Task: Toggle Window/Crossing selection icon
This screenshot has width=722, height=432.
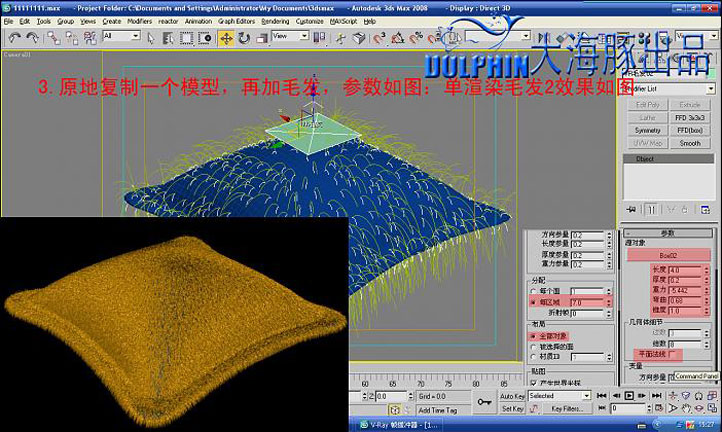Action: coord(204,38)
